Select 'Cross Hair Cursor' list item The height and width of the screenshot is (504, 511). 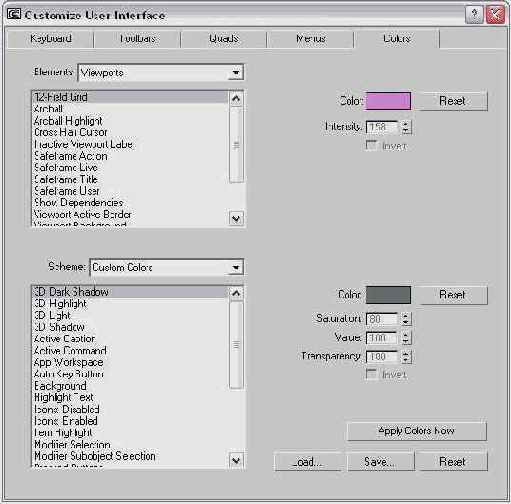(x=130, y=132)
